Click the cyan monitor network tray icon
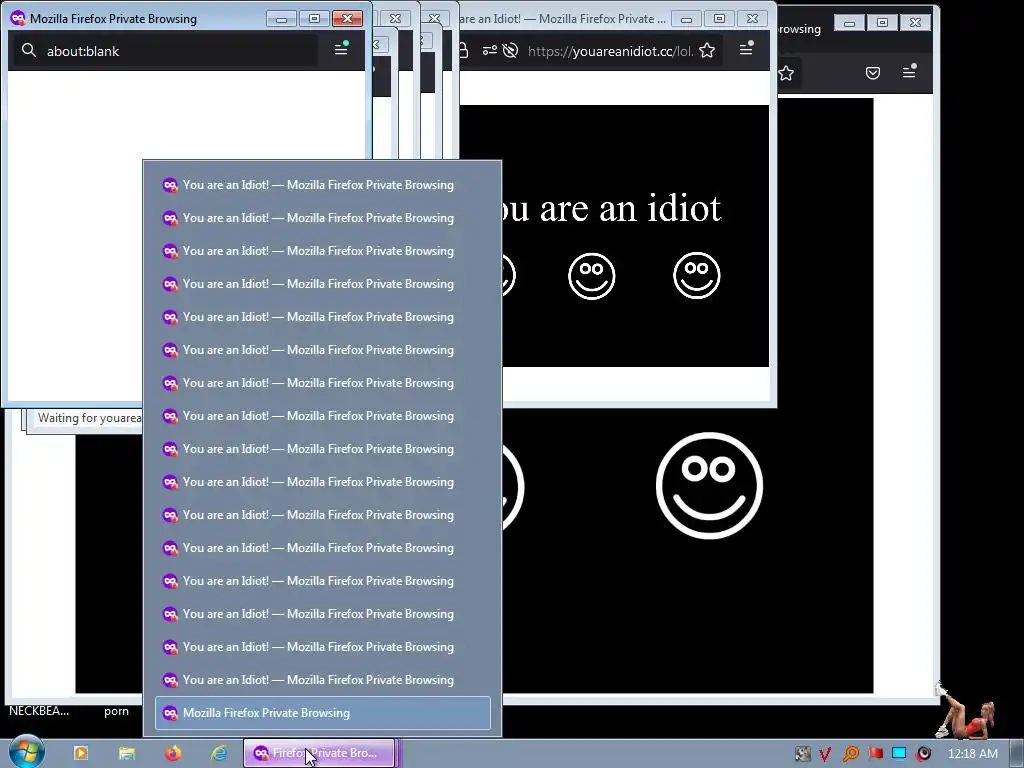The height and width of the screenshot is (768, 1024). pyautogui.click(x=899, y=754)
